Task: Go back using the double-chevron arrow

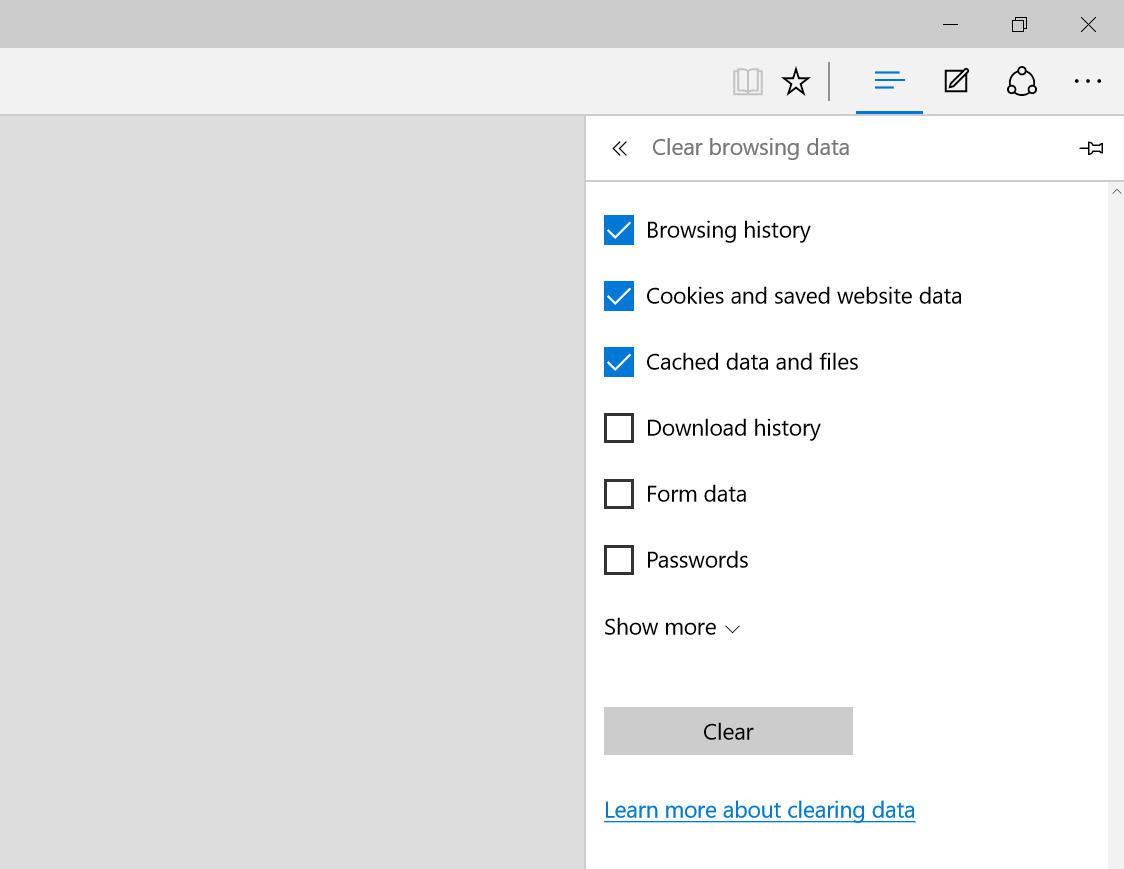Action: [619, 148]
